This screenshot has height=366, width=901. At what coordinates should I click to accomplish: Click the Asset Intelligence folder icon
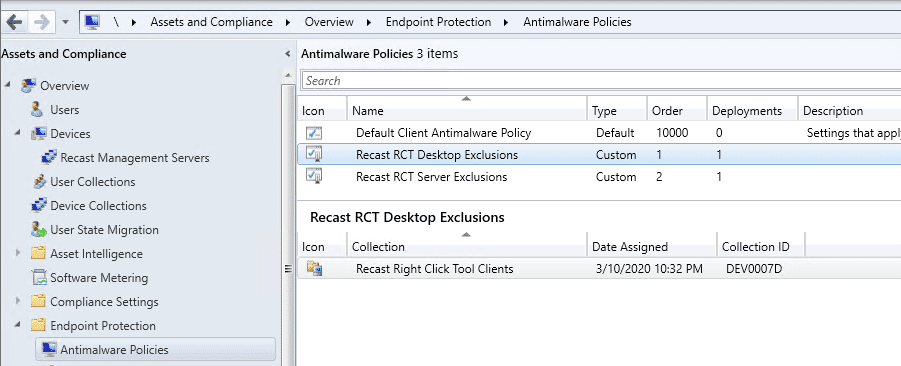[x=38, y=253]
